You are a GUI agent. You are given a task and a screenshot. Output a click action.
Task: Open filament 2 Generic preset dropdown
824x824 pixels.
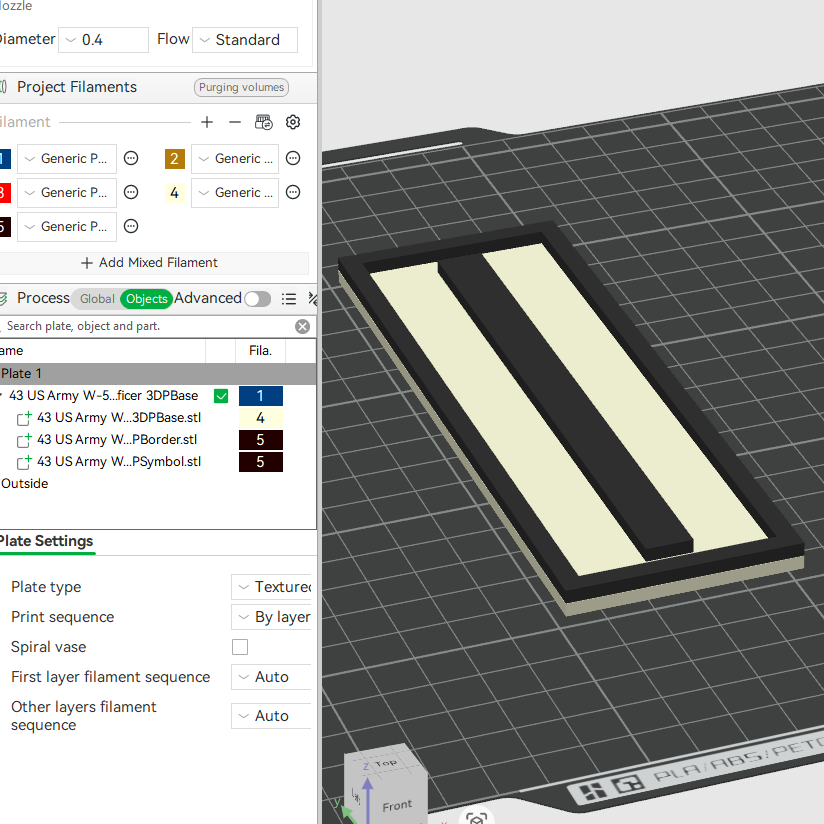[235, 159]
